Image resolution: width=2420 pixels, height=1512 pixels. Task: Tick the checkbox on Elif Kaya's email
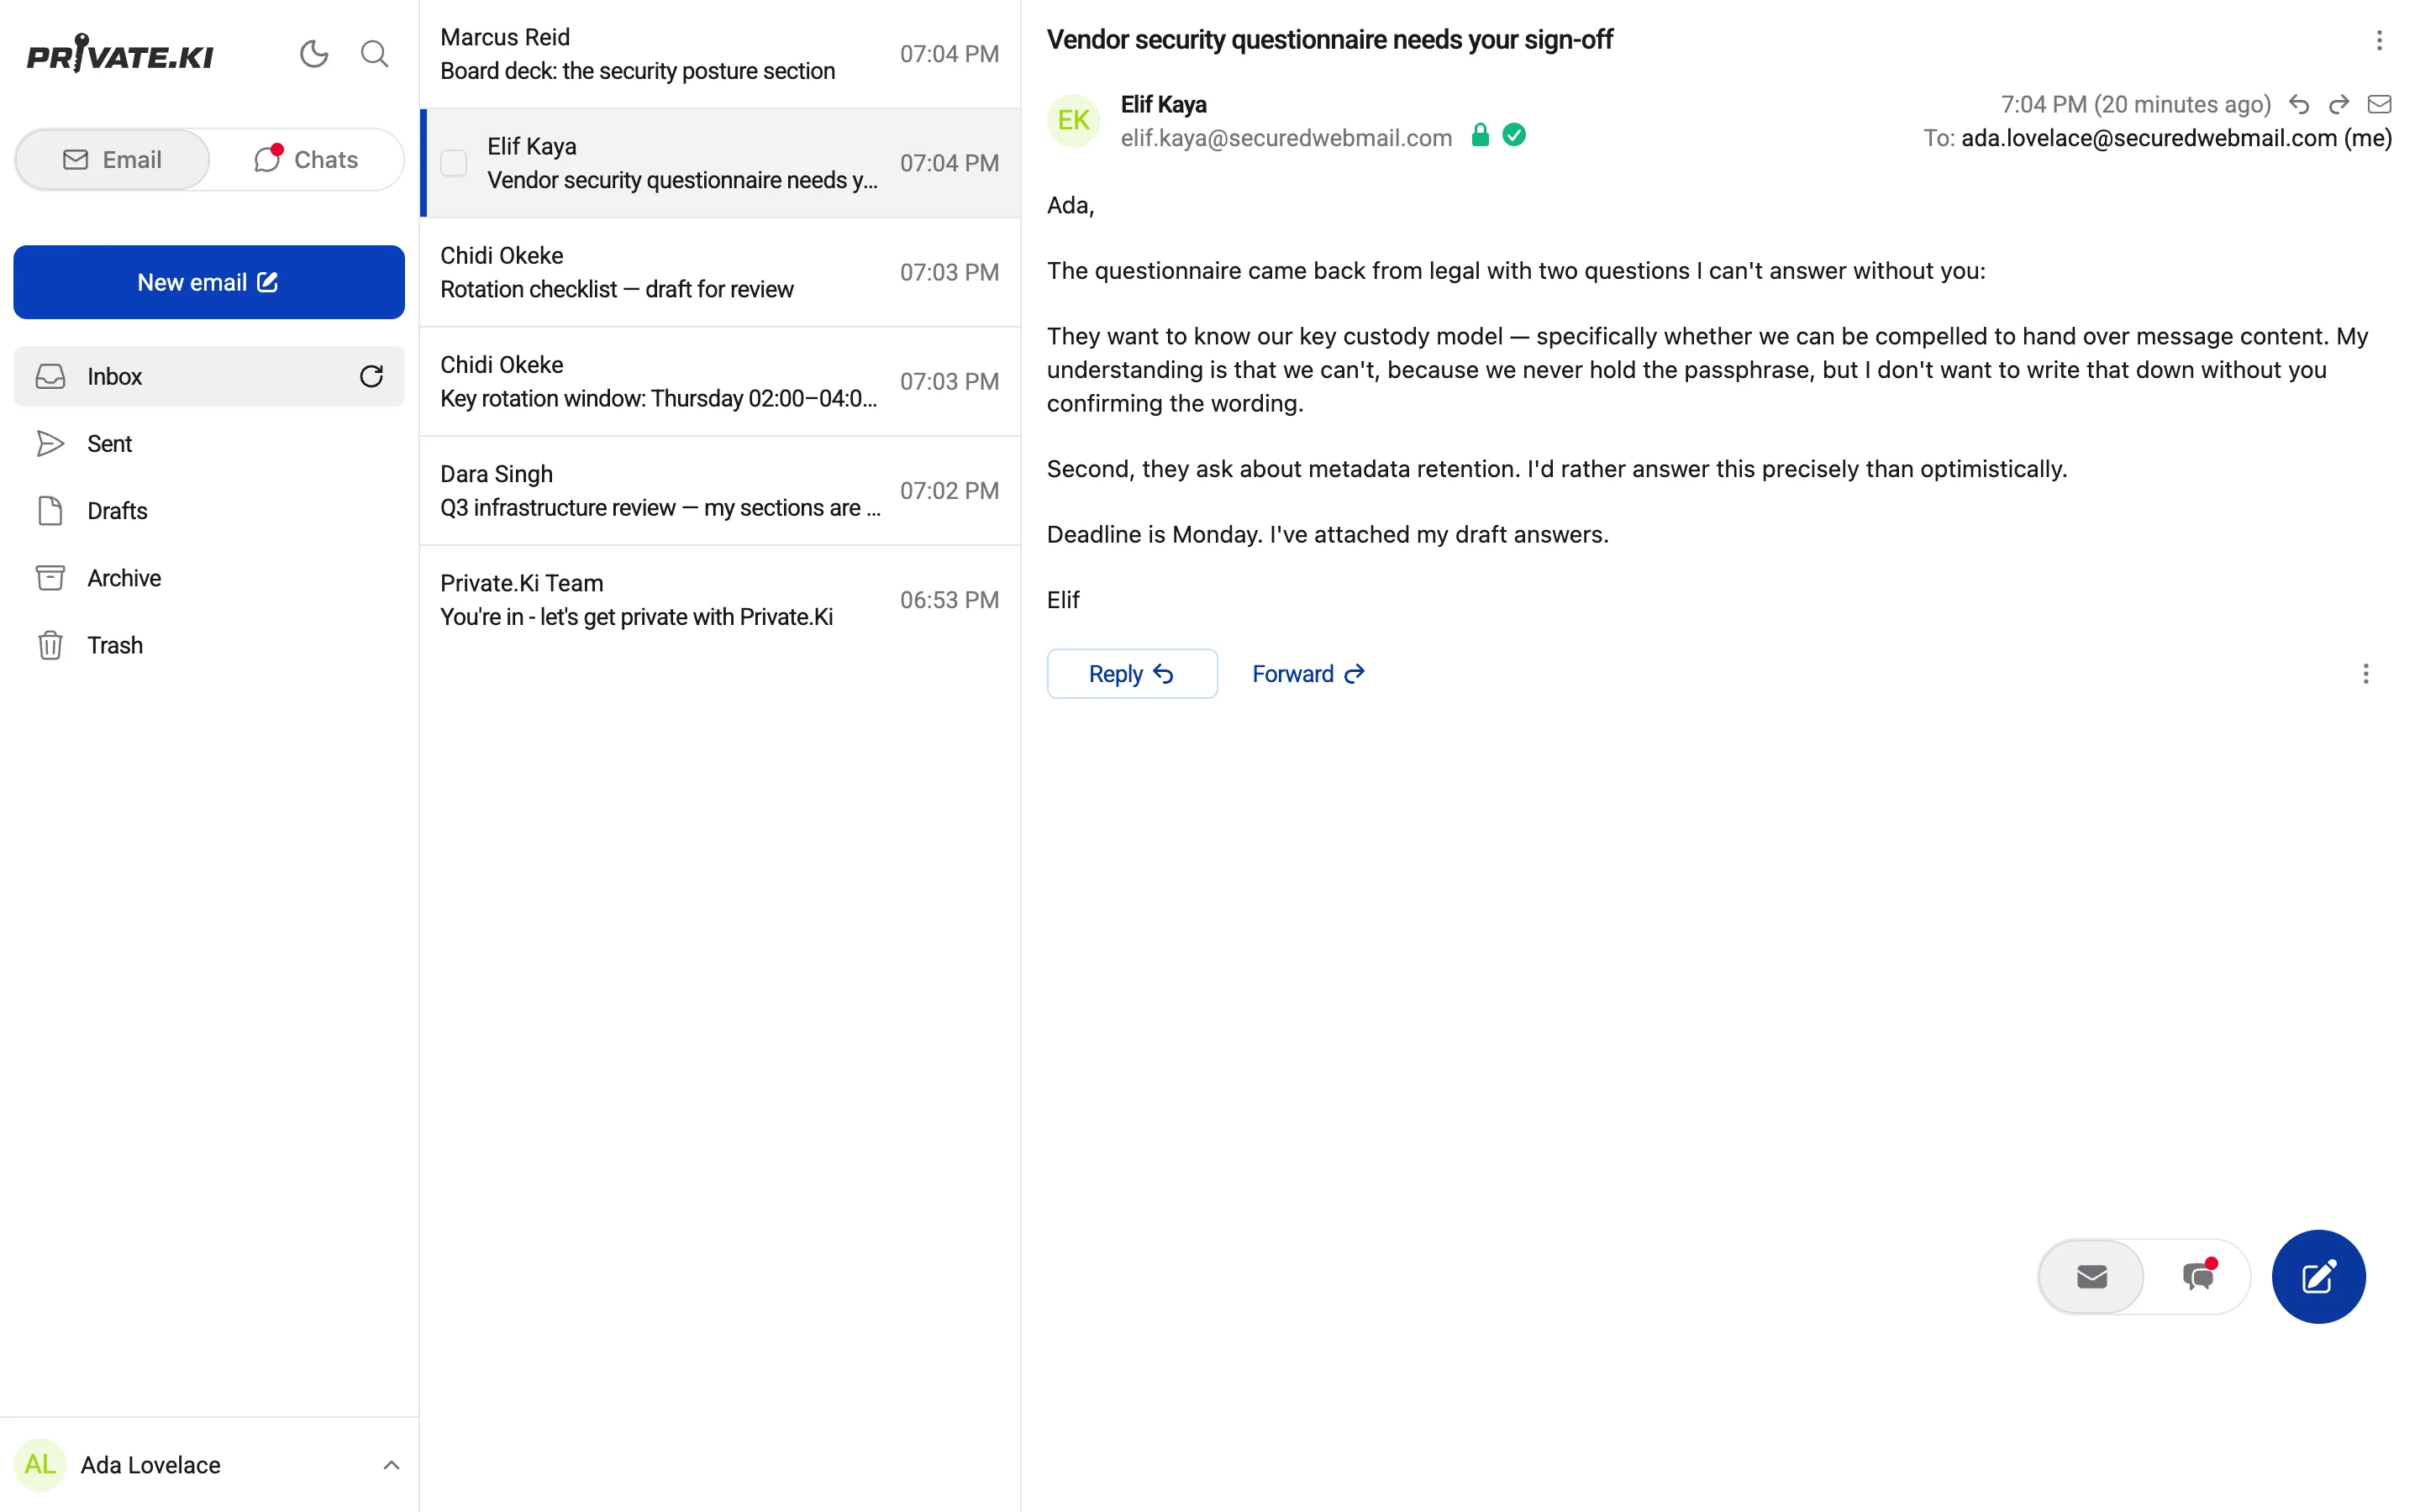454,163
